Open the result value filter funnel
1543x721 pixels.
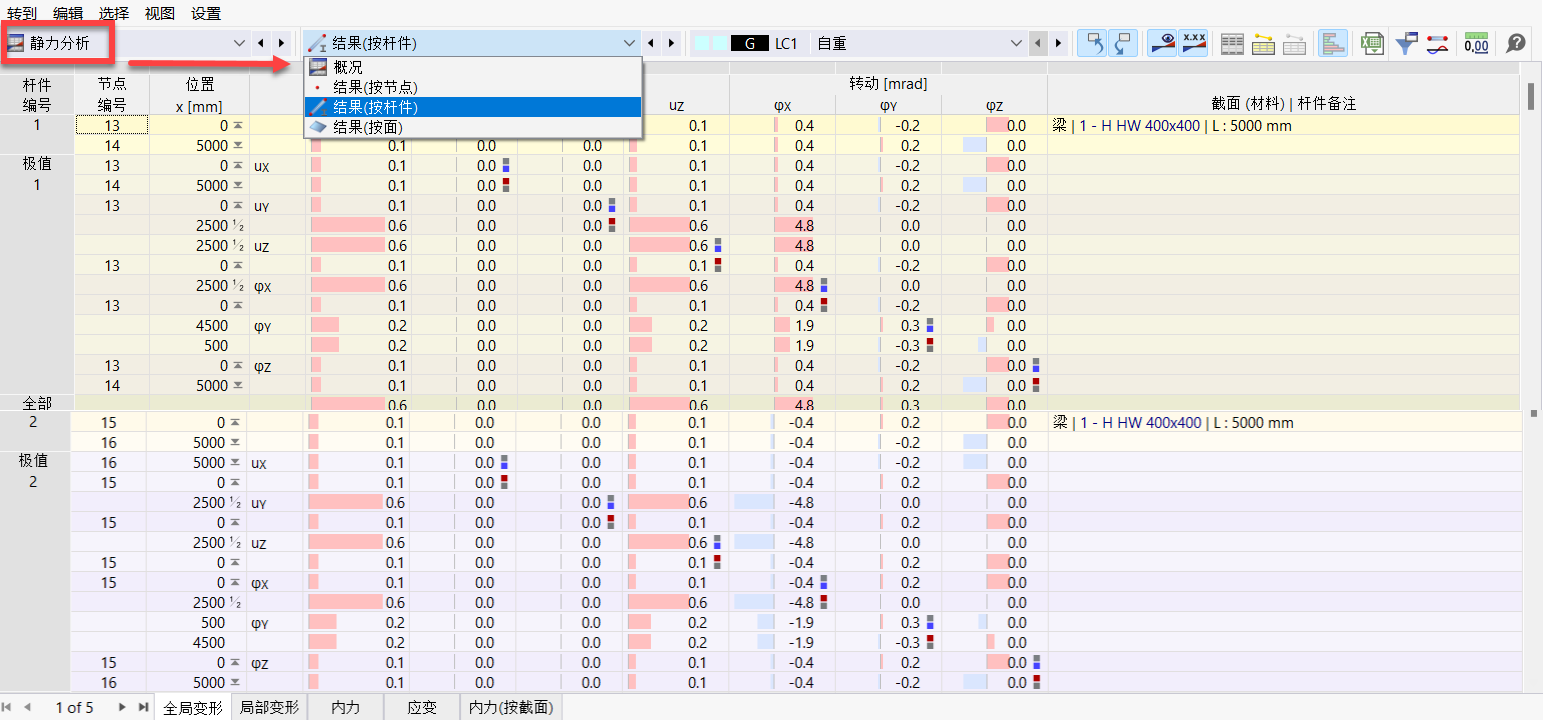(1407, 43)
